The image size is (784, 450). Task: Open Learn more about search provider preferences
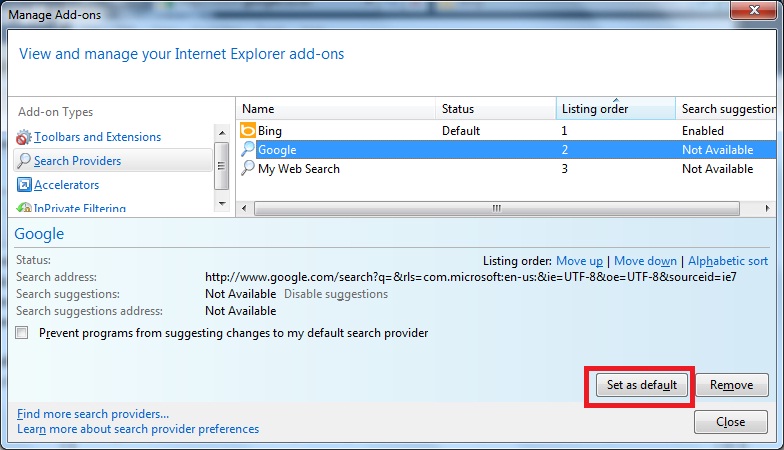click(138, 429)
